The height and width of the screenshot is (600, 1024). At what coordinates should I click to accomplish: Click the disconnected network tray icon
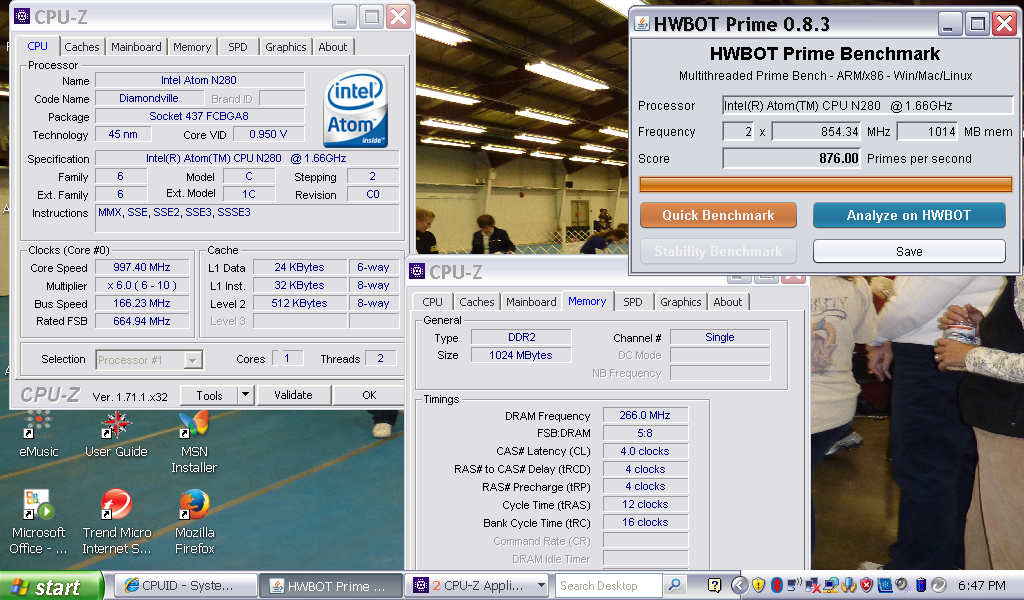(813, 585)
